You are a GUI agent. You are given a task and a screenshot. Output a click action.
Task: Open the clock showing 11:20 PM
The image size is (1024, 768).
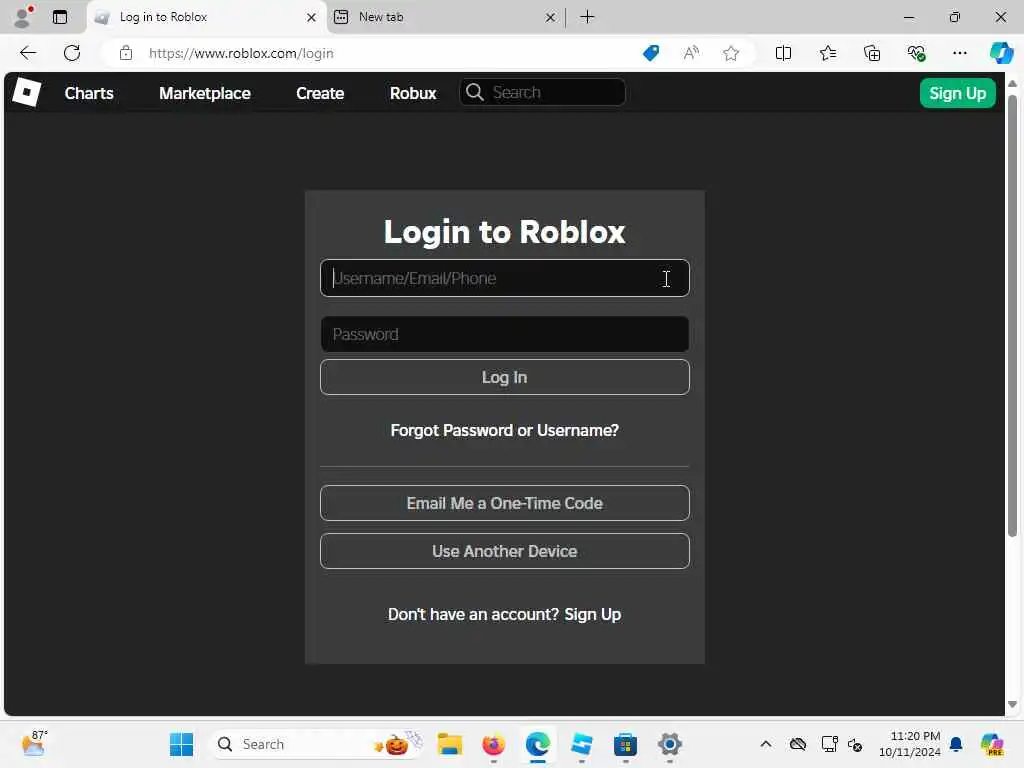(x=910, y=744)
